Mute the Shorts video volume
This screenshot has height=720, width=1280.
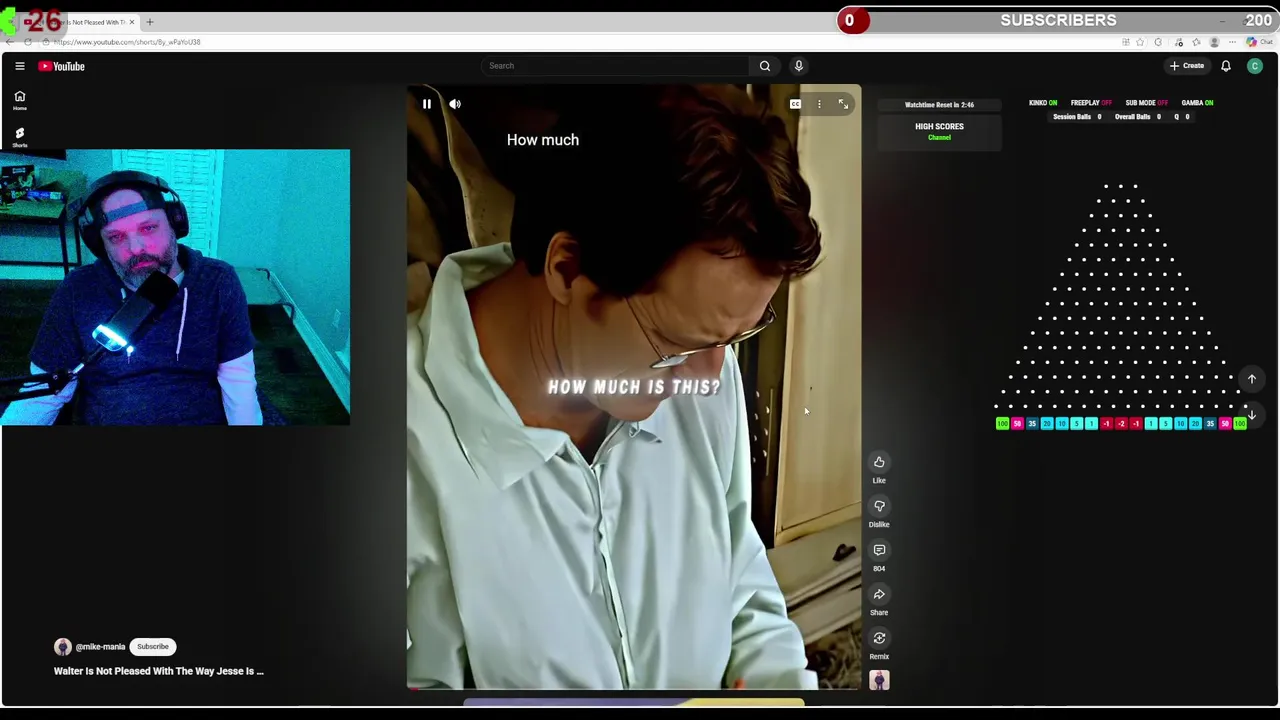(x=455, y=104)
